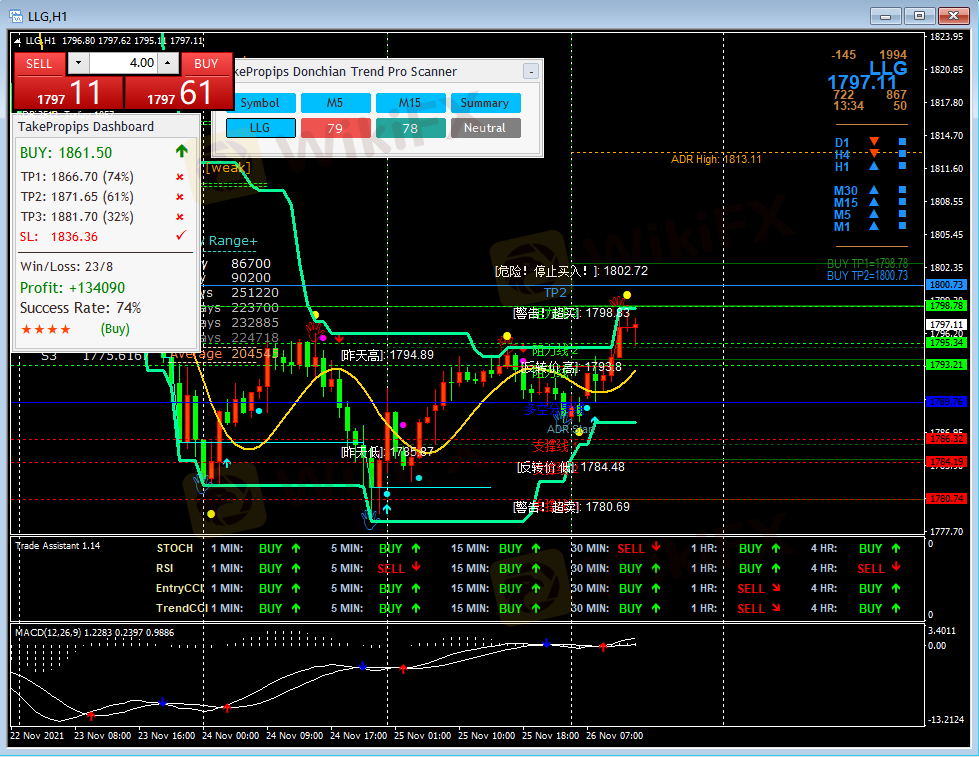
Task: Click the orange down triangle beside D1
Action: coord(874,142)
